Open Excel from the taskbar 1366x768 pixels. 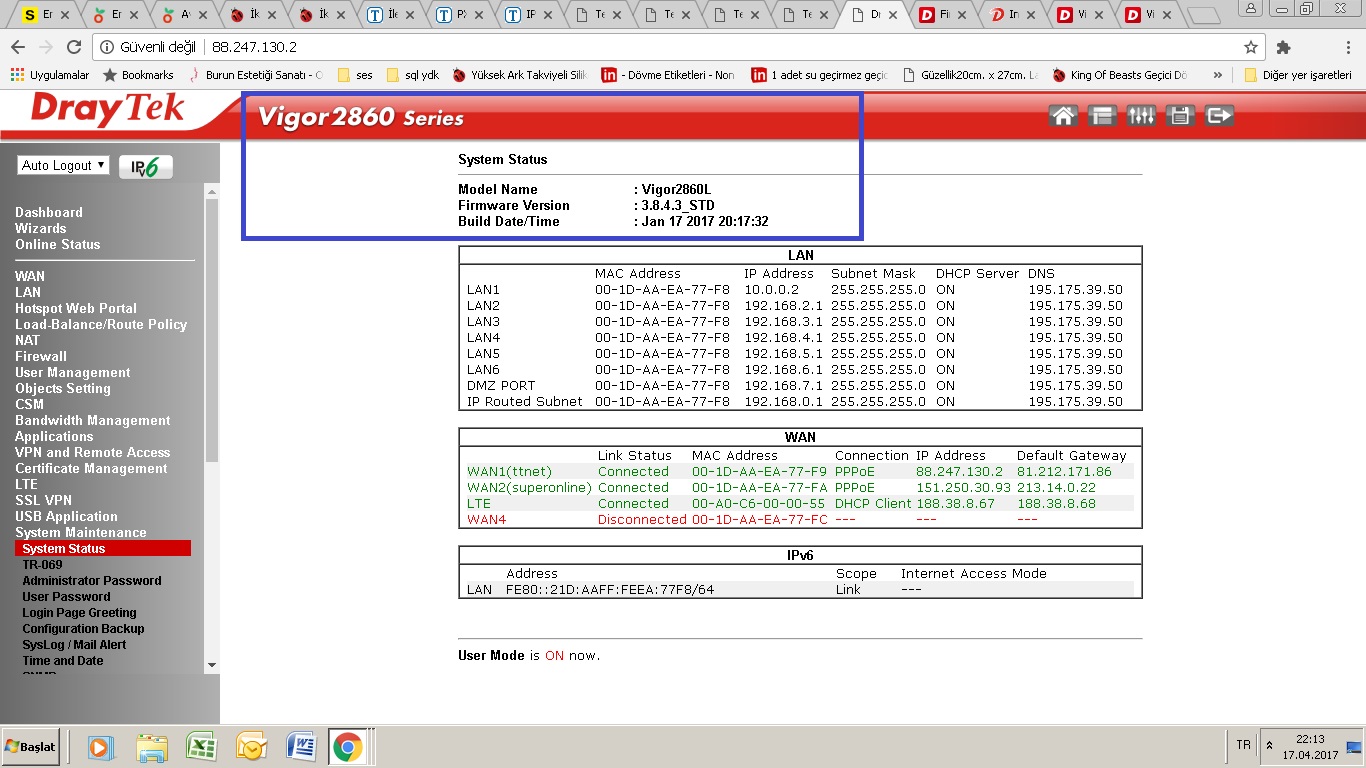coord(202,746)
